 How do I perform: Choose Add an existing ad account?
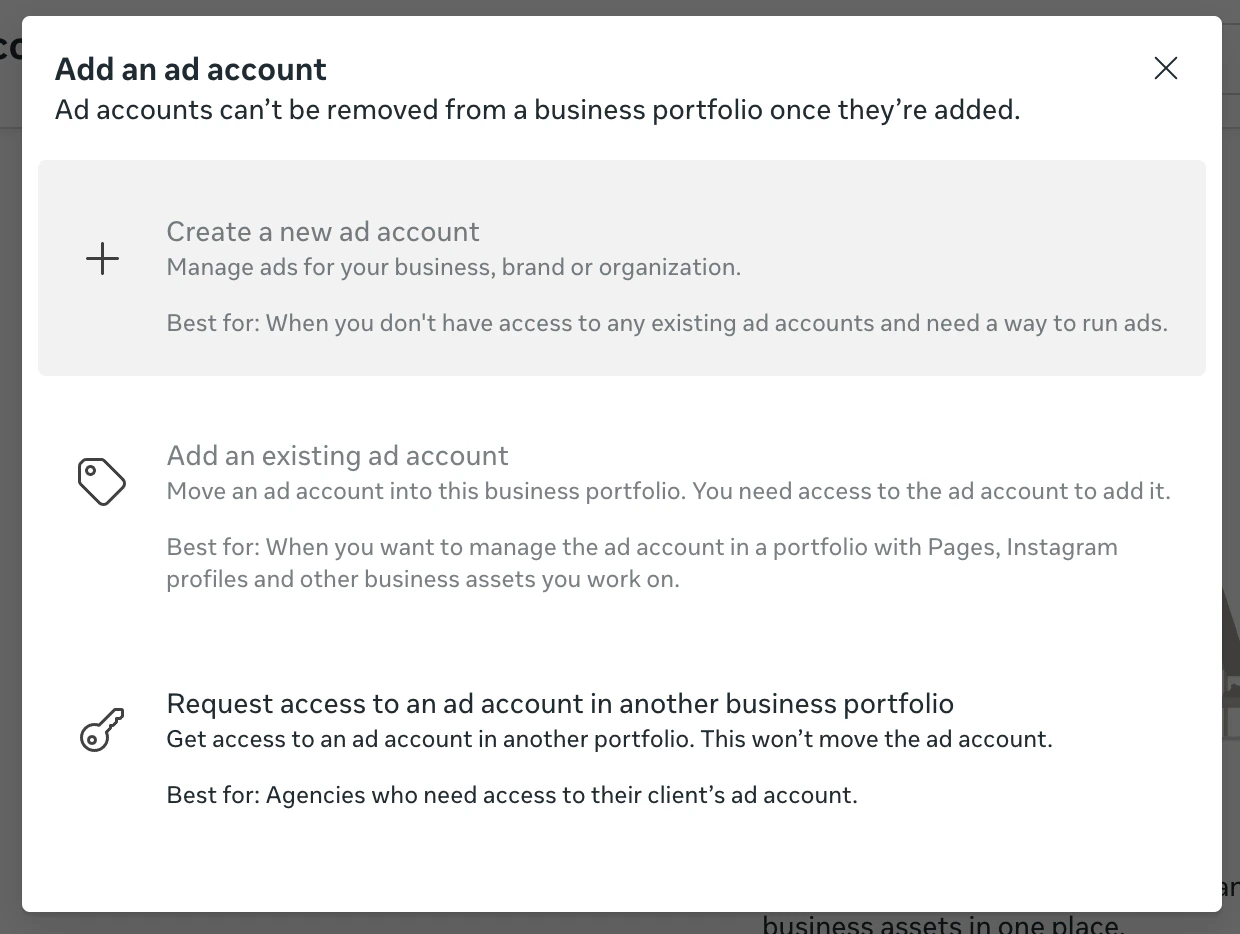tap(337, 455)
